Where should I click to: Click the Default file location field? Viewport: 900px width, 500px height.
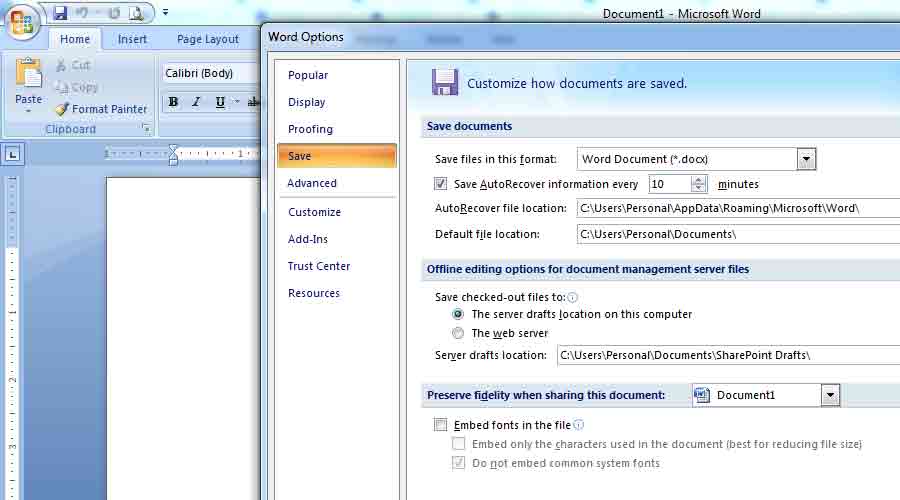[x=738, y=234]
